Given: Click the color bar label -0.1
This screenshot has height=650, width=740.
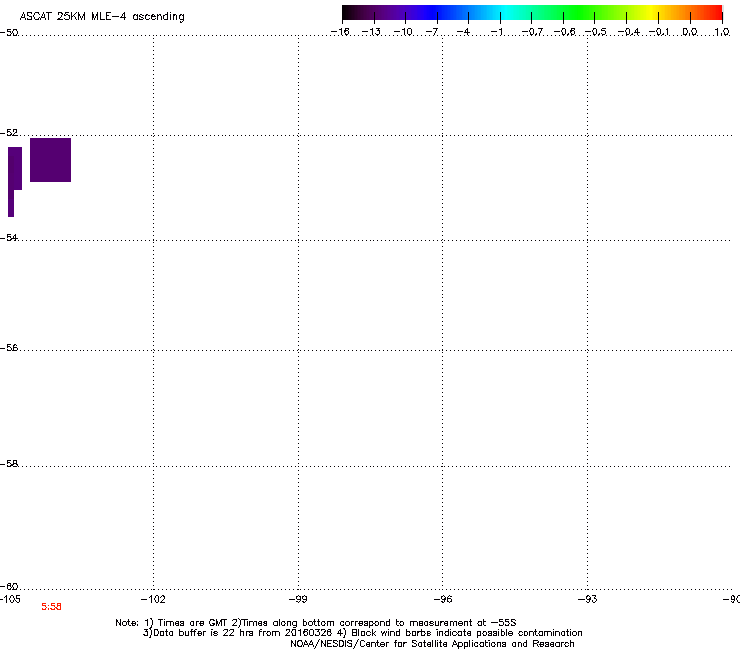Looking at the screenshot, I should pyautogui.click(x=659, y=32).
